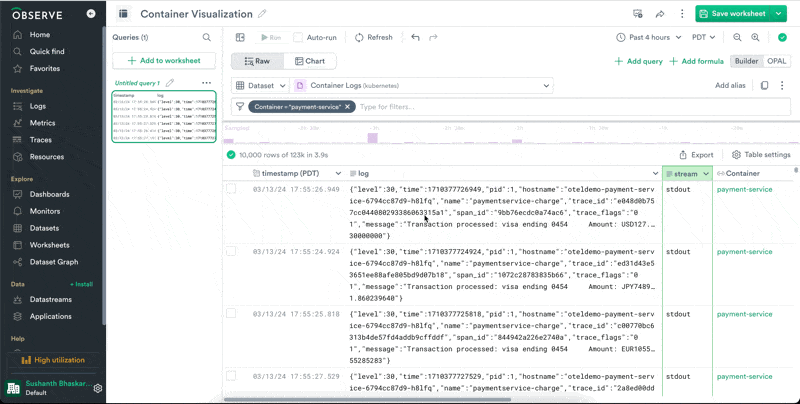Expand timestamp (PDT) column menu
The width and height of the screenshot is (800, 404).
(338, 173)
